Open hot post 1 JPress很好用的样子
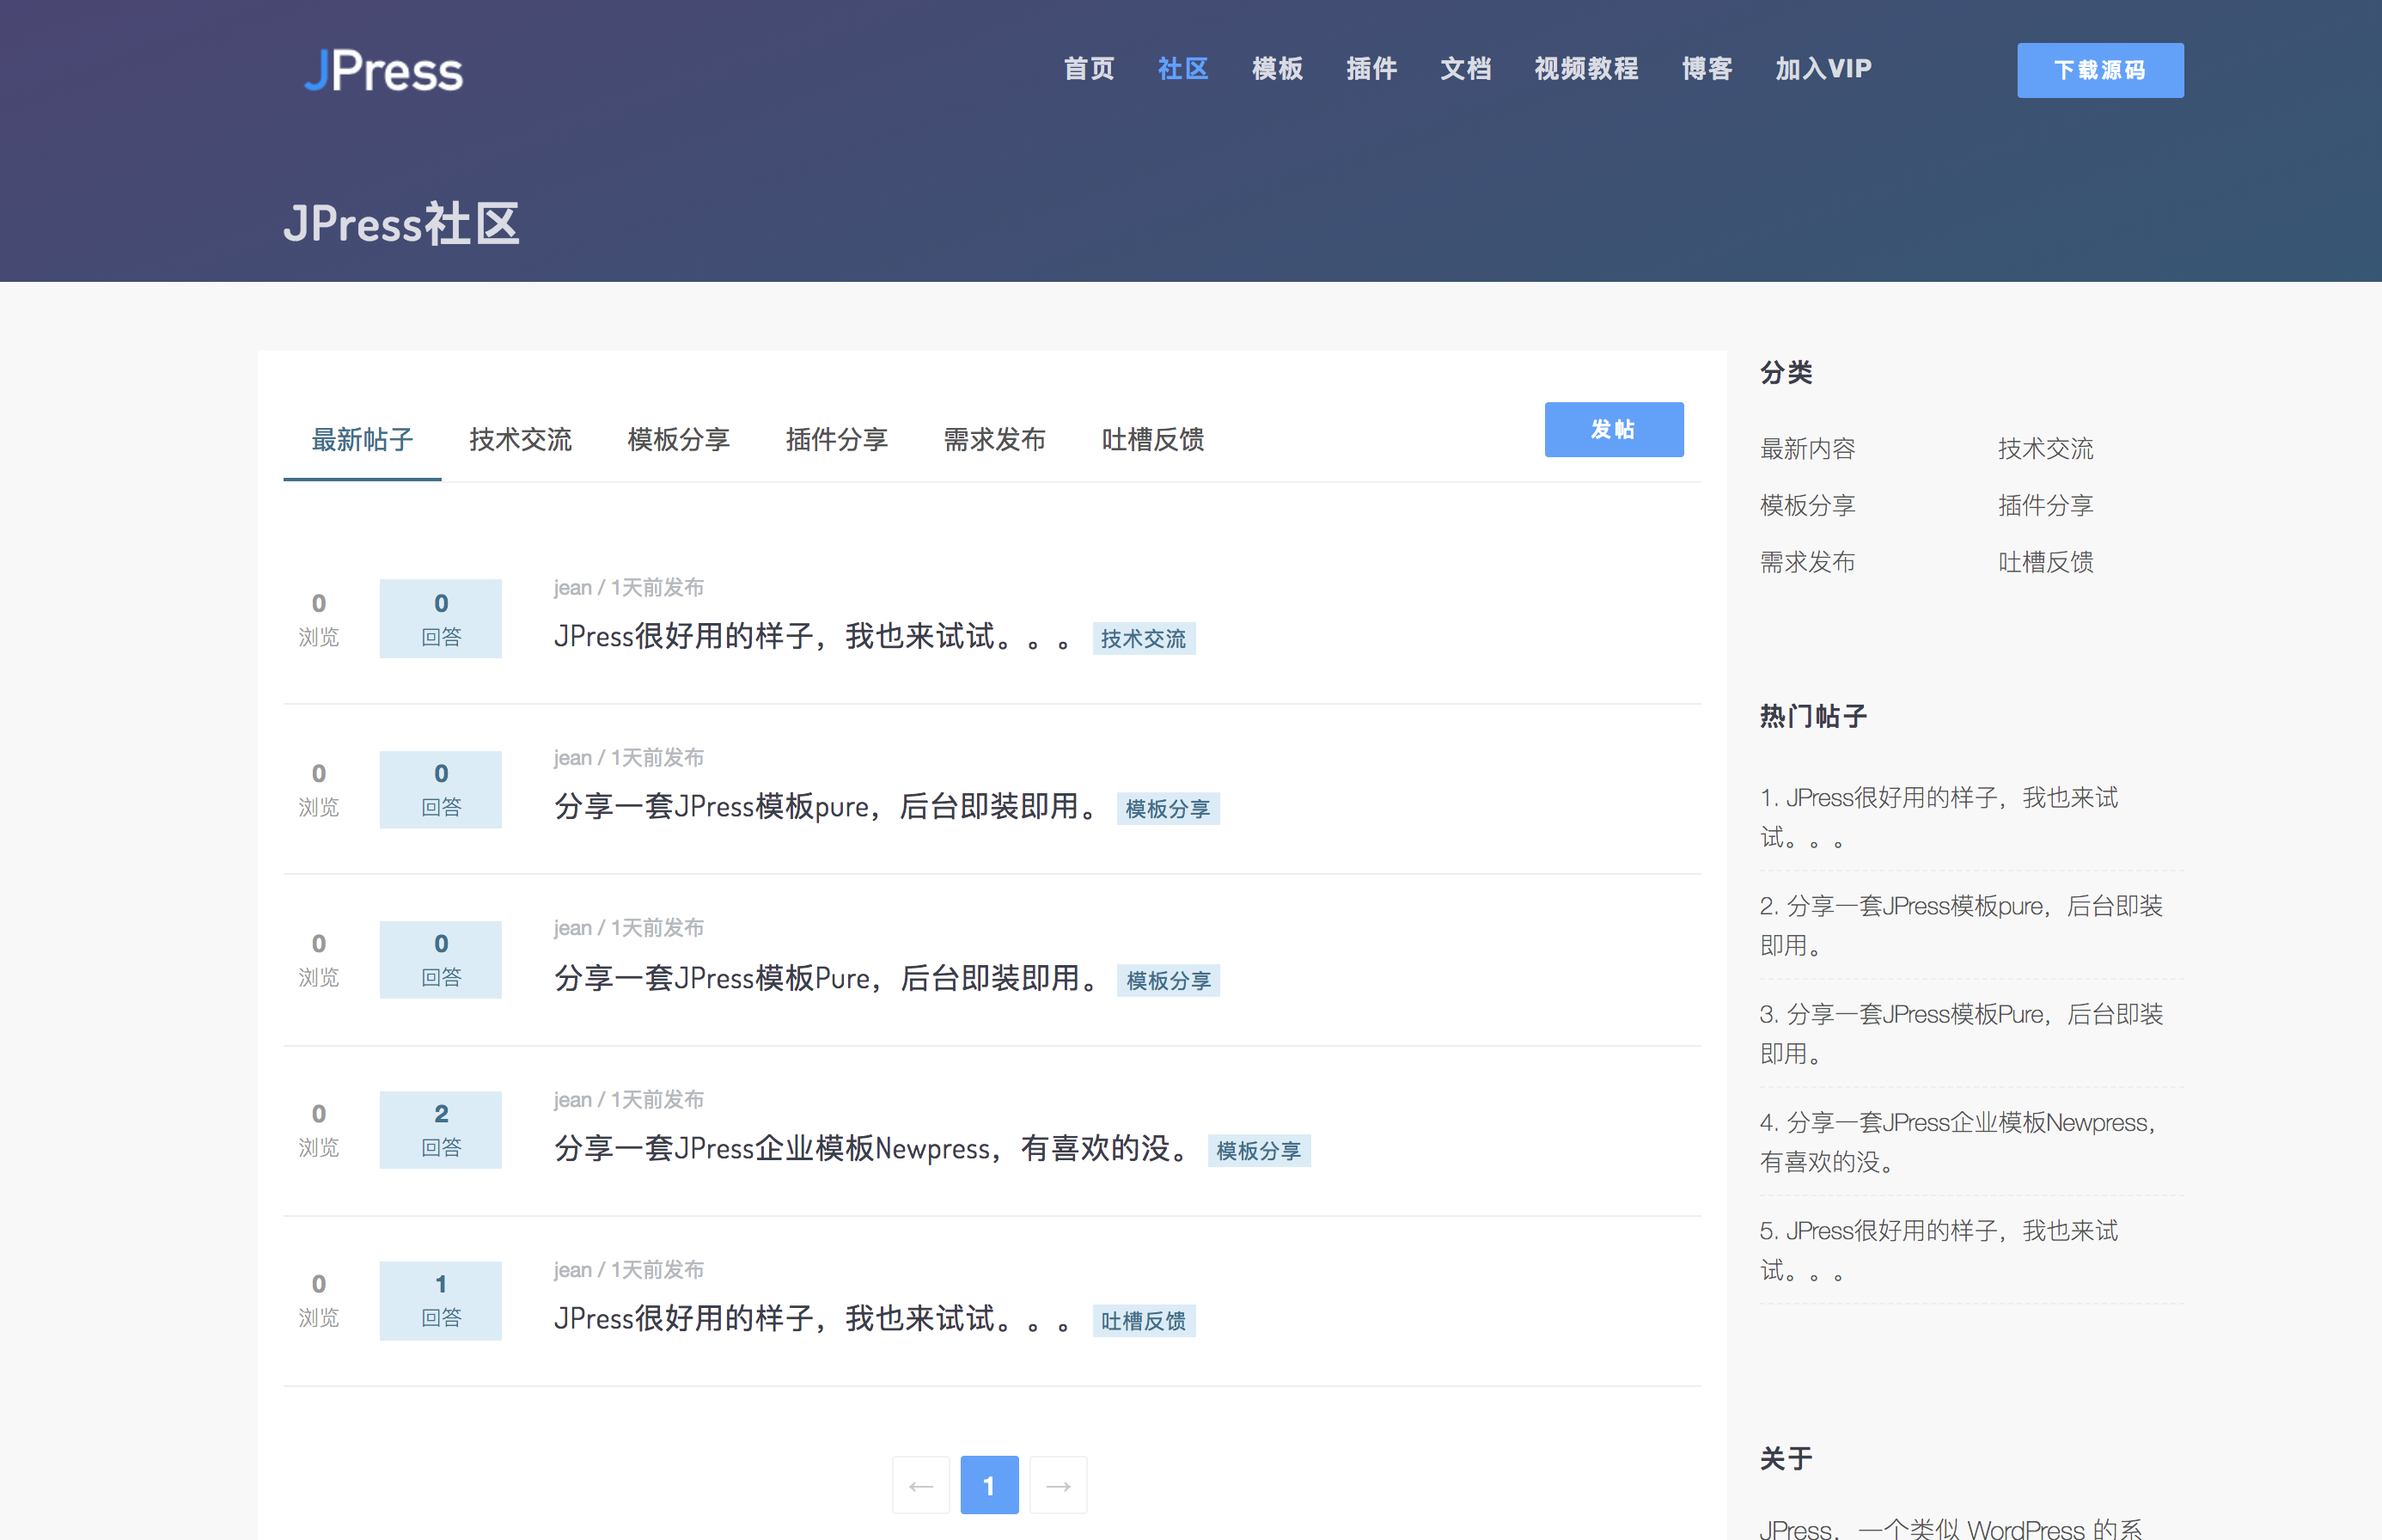The width and height of the screenshot is (2382, 1540). pos(1939,817)
